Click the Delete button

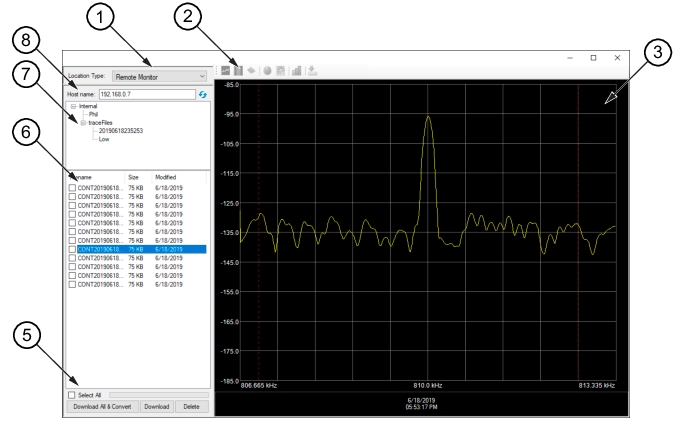click(190, 407)
